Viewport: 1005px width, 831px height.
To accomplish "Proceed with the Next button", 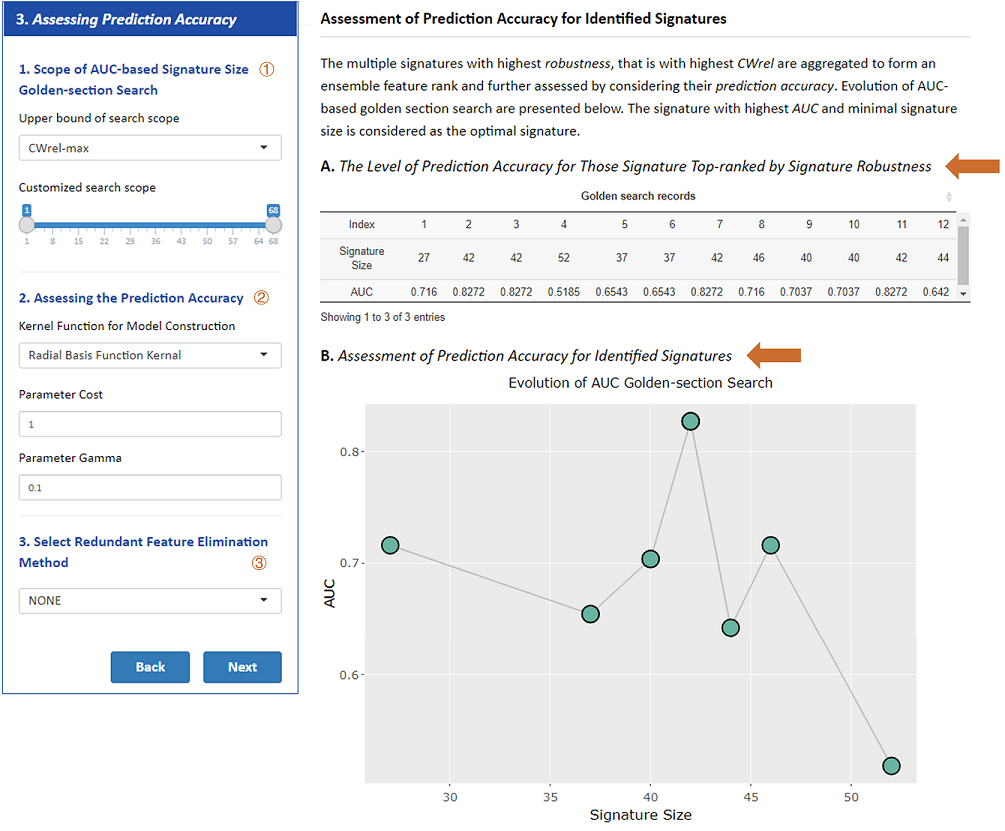I will tap(242, 667).
